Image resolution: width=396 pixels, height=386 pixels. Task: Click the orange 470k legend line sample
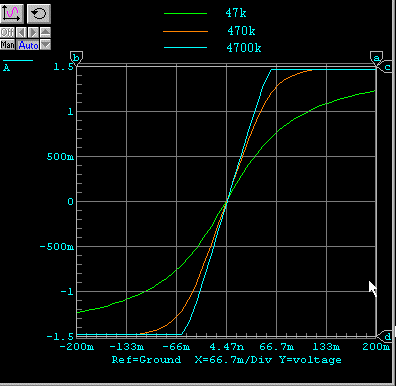tap(185, 31)
